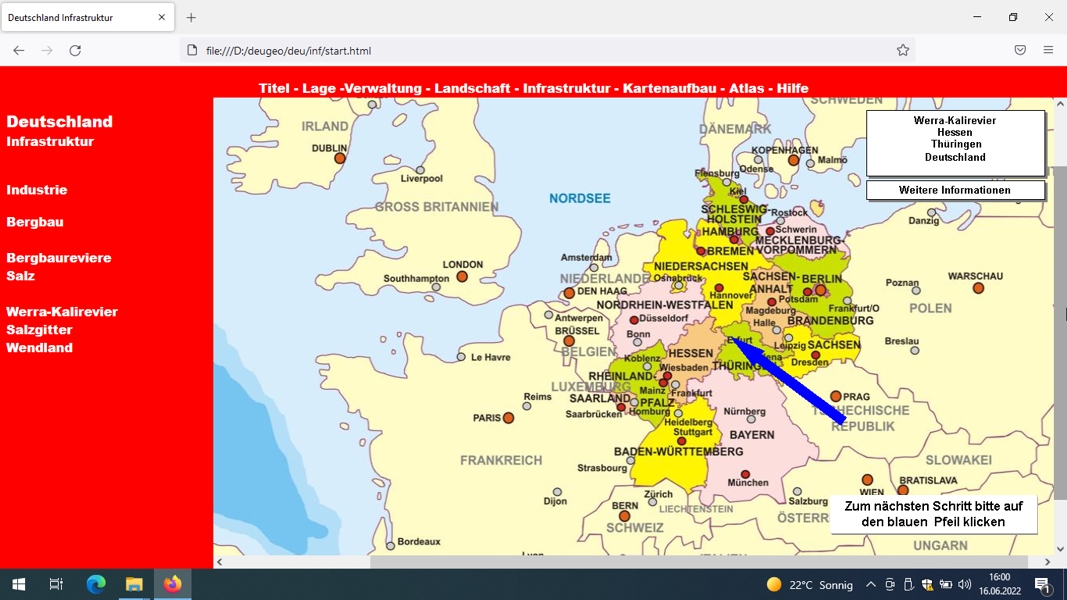The image size is (1067, 600).
Task: Open Microsoft Edge from the taskbar
Action: [96, 584]
